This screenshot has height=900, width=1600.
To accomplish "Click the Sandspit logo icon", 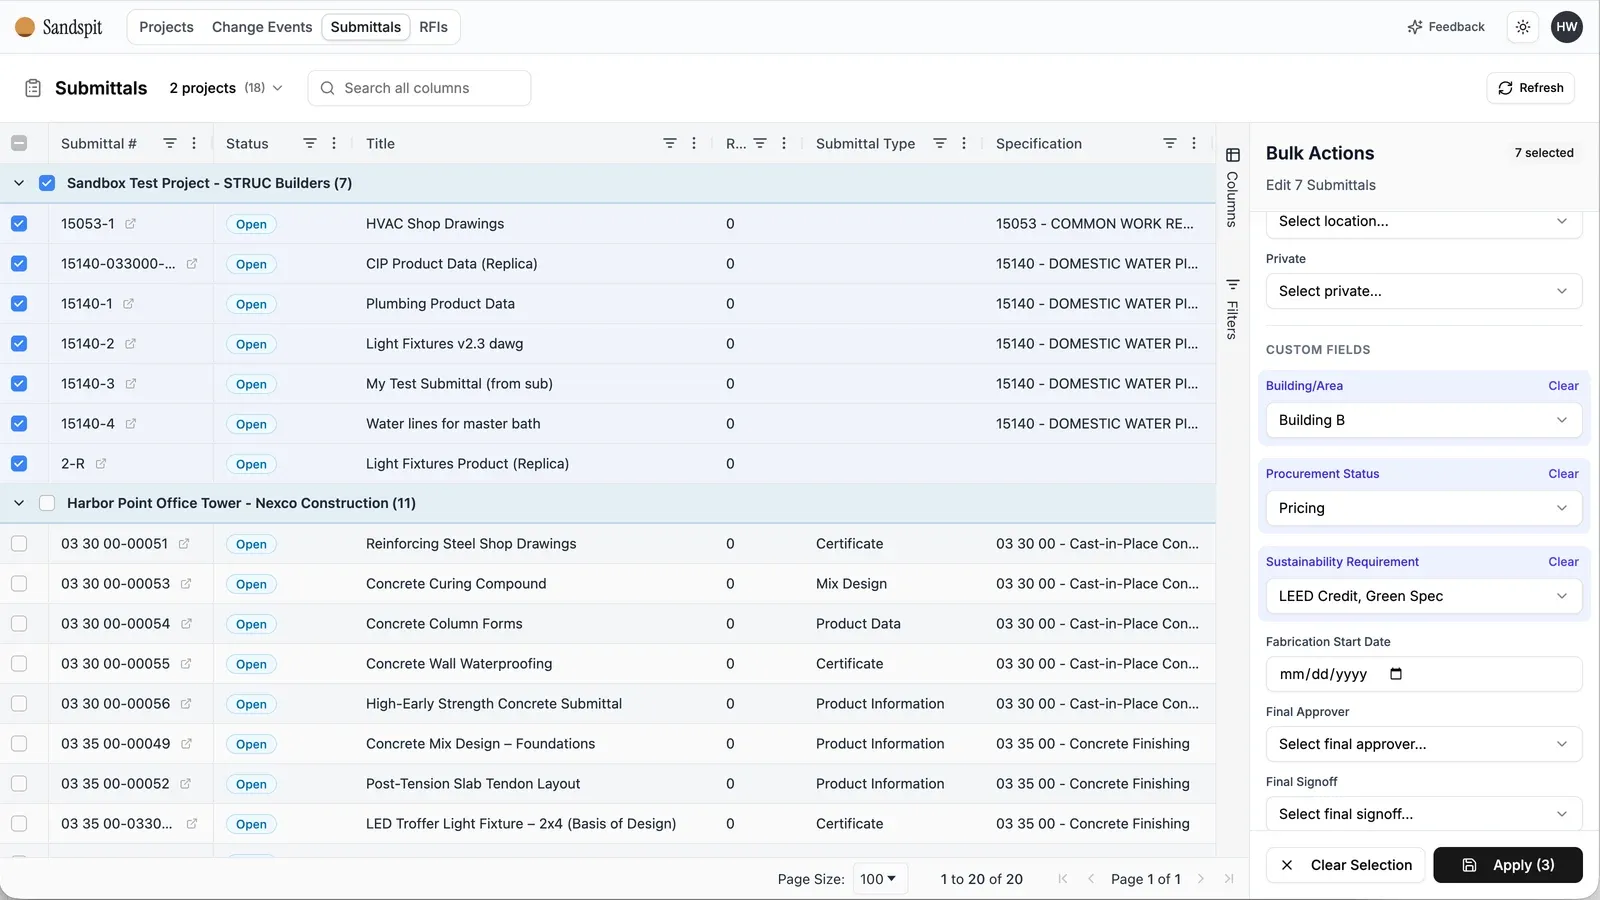I will (x=25, y=27).
